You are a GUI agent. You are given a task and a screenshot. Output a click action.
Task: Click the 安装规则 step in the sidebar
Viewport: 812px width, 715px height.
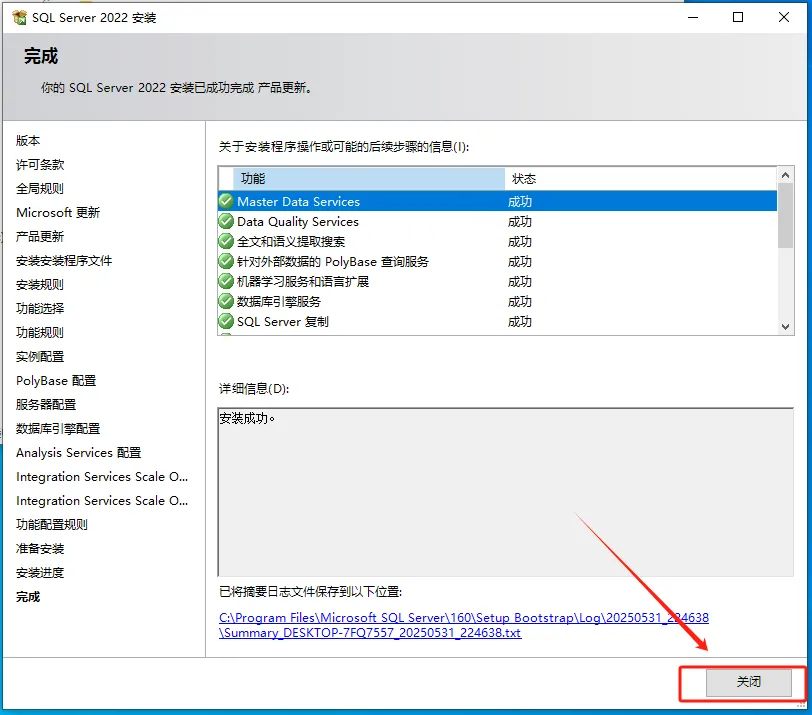coord(40,284)
